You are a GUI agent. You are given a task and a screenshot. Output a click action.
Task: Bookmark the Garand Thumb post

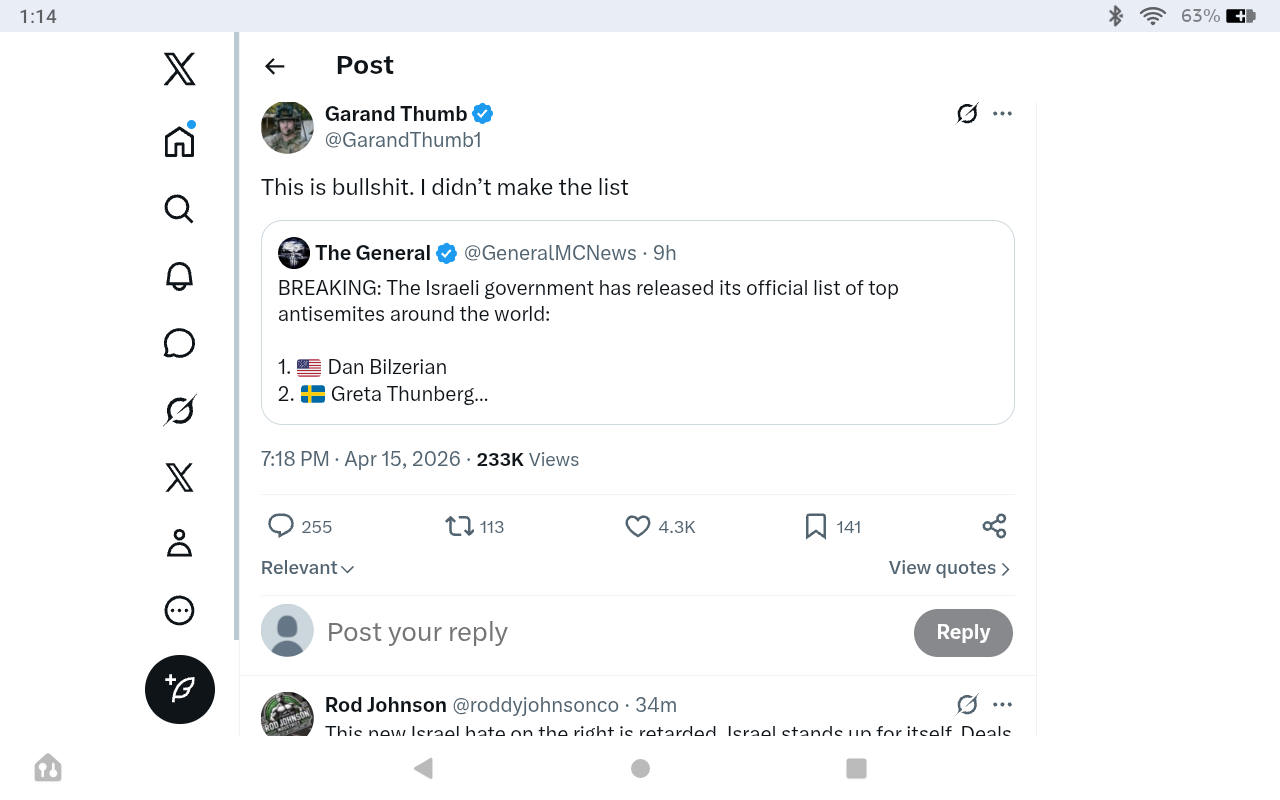click(833, 526)
